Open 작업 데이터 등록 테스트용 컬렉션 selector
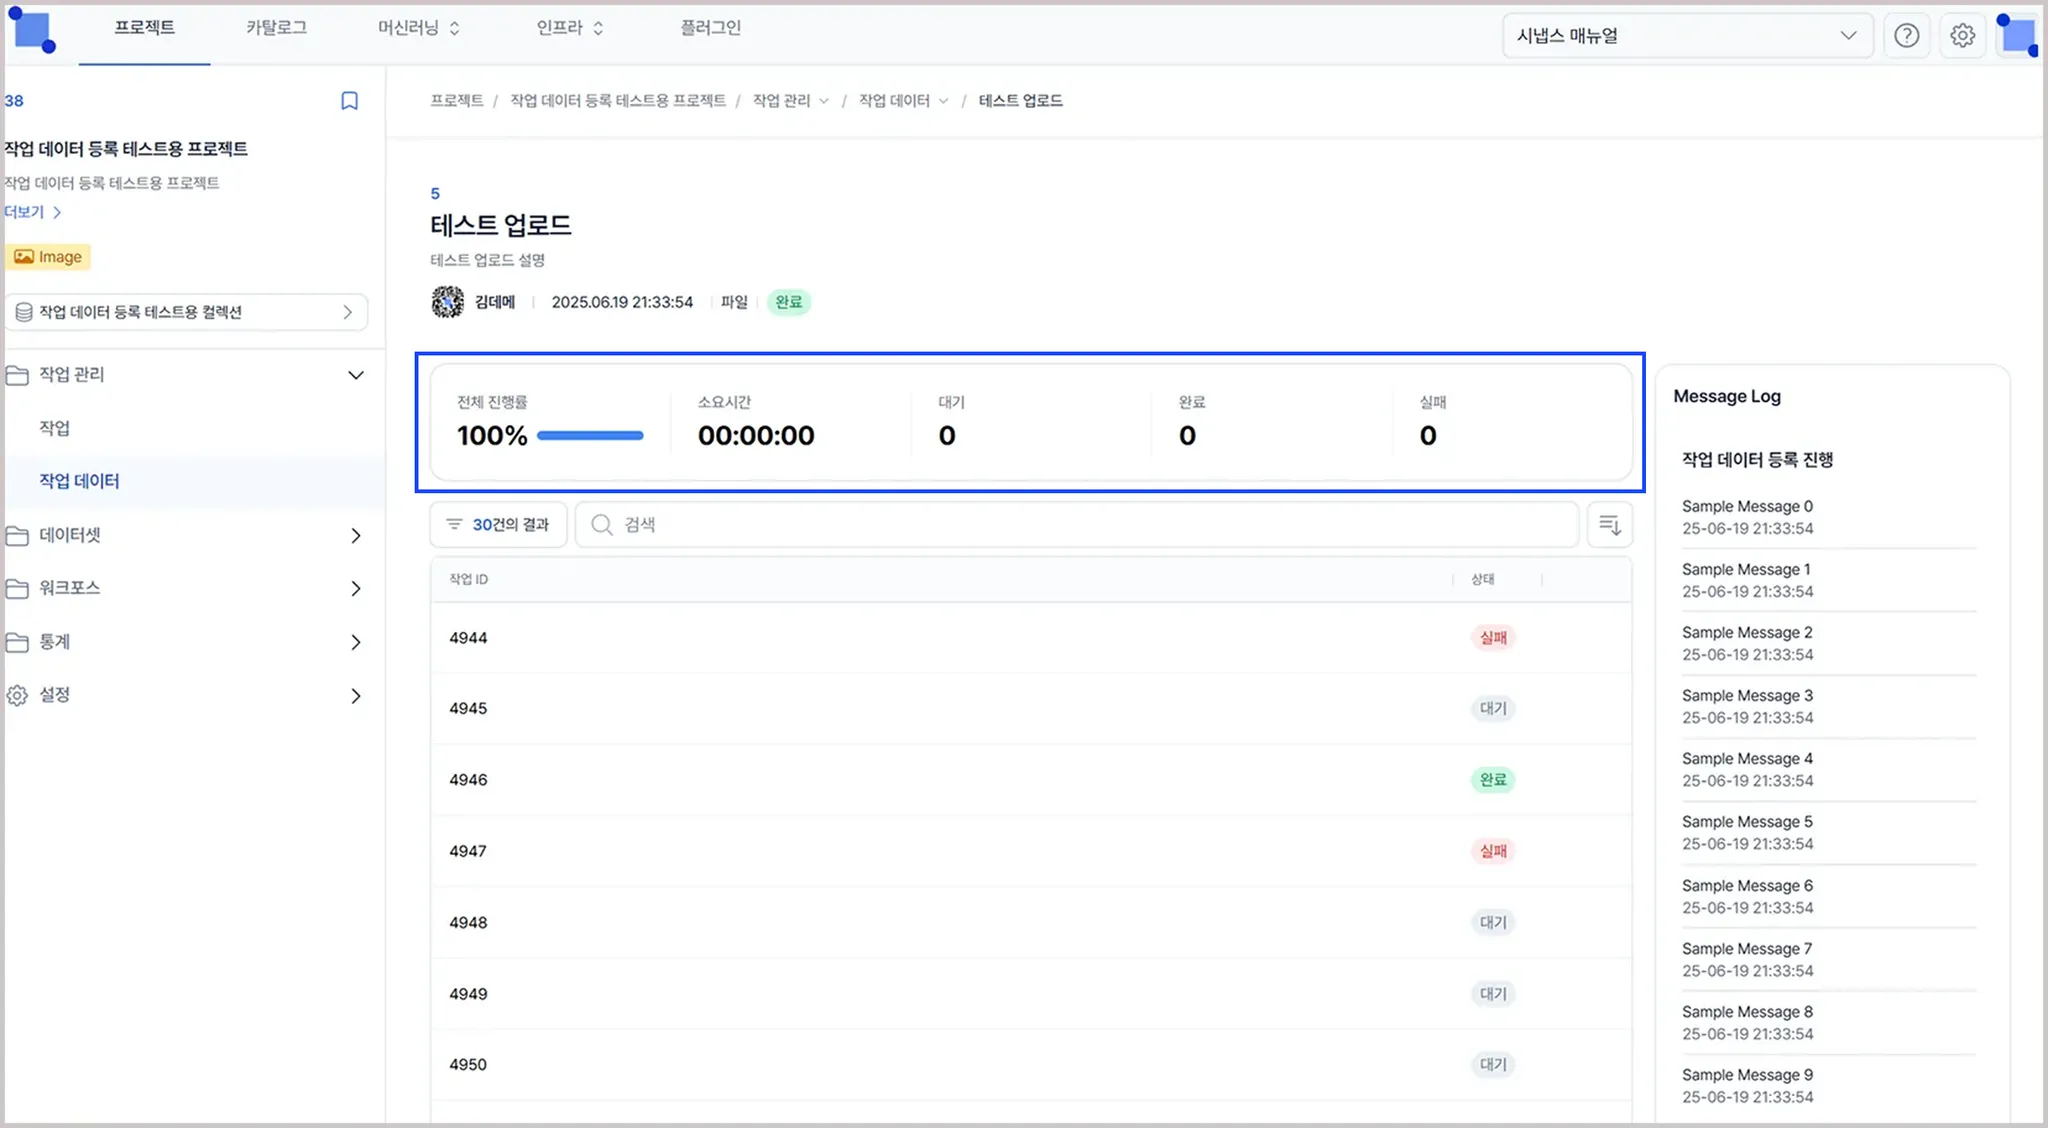2048x1128 pixels. tap(186, 312)
